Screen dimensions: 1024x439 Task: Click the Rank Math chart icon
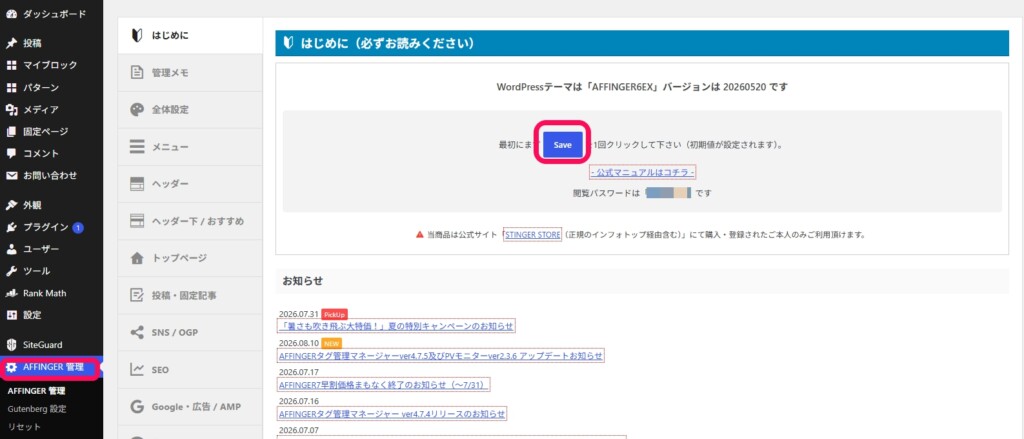click(11, 293)
